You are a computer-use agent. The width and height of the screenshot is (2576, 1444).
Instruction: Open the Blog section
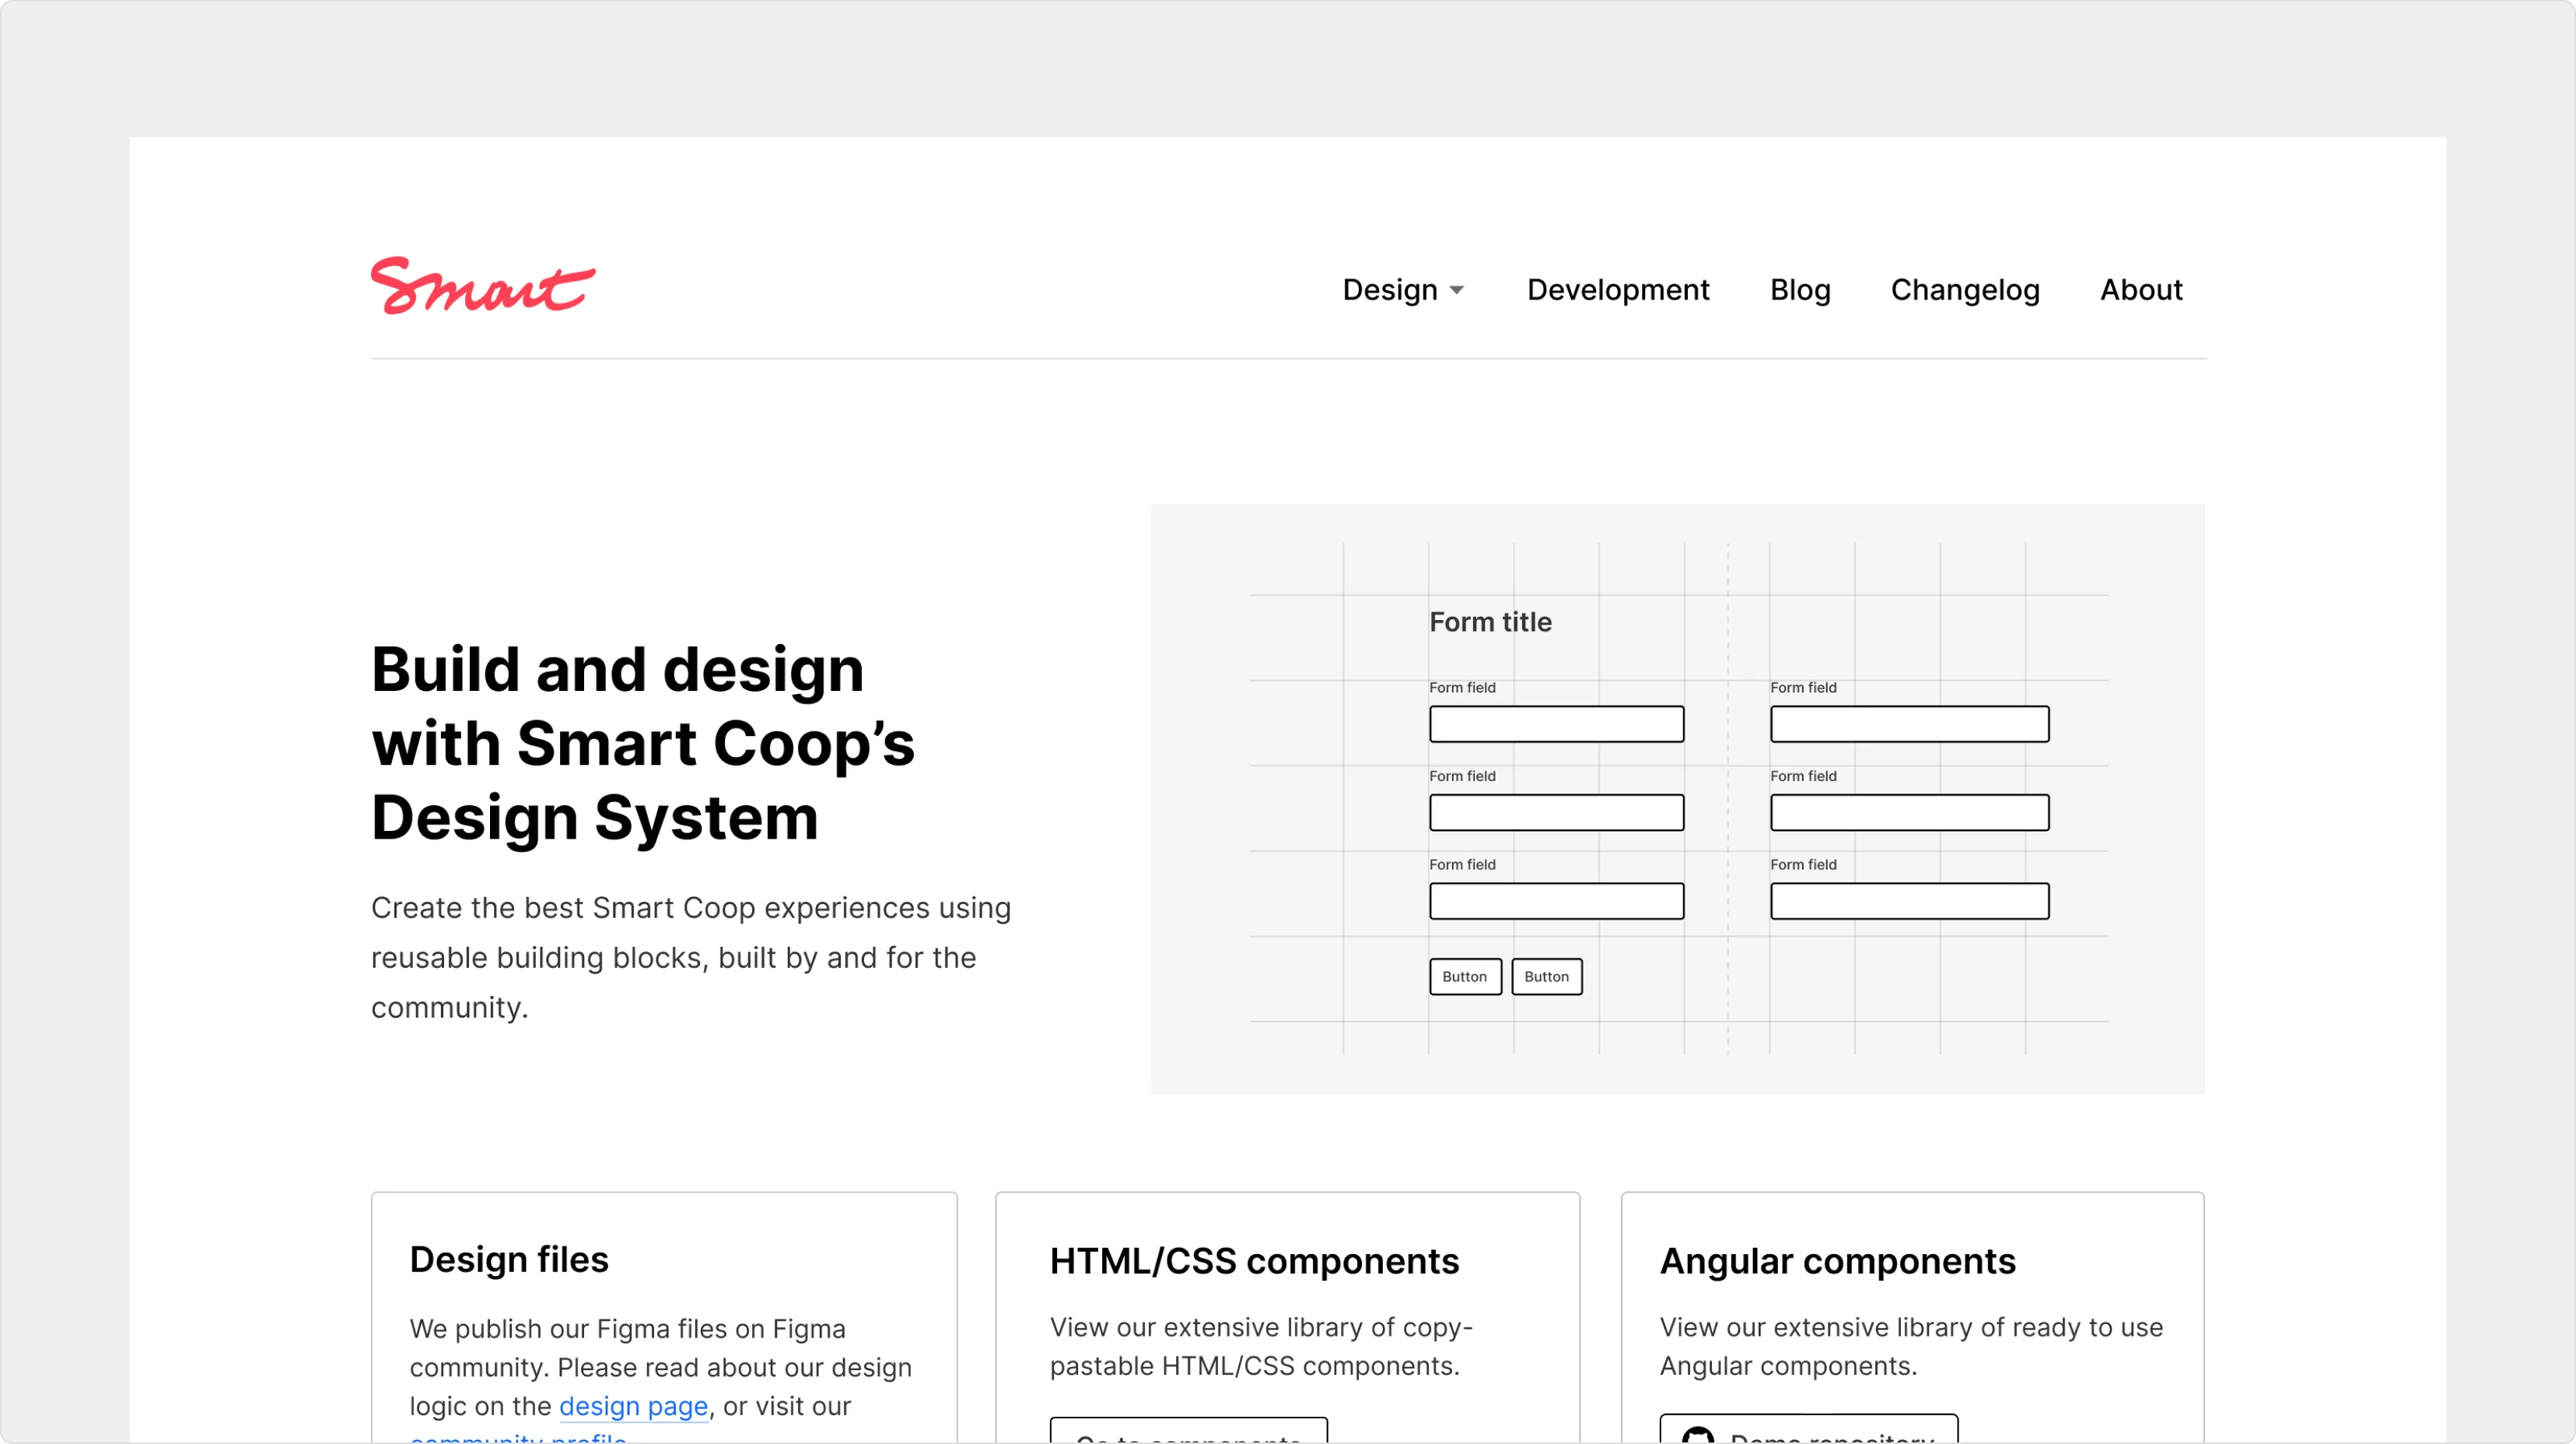1800,290
